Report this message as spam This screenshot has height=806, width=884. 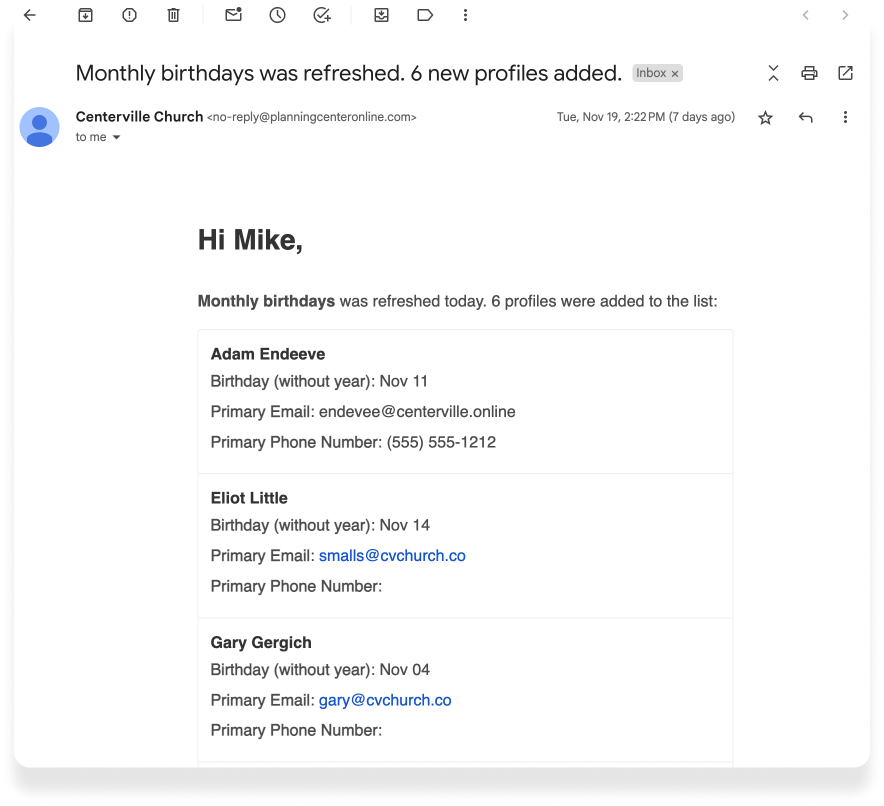coord(130,16)
